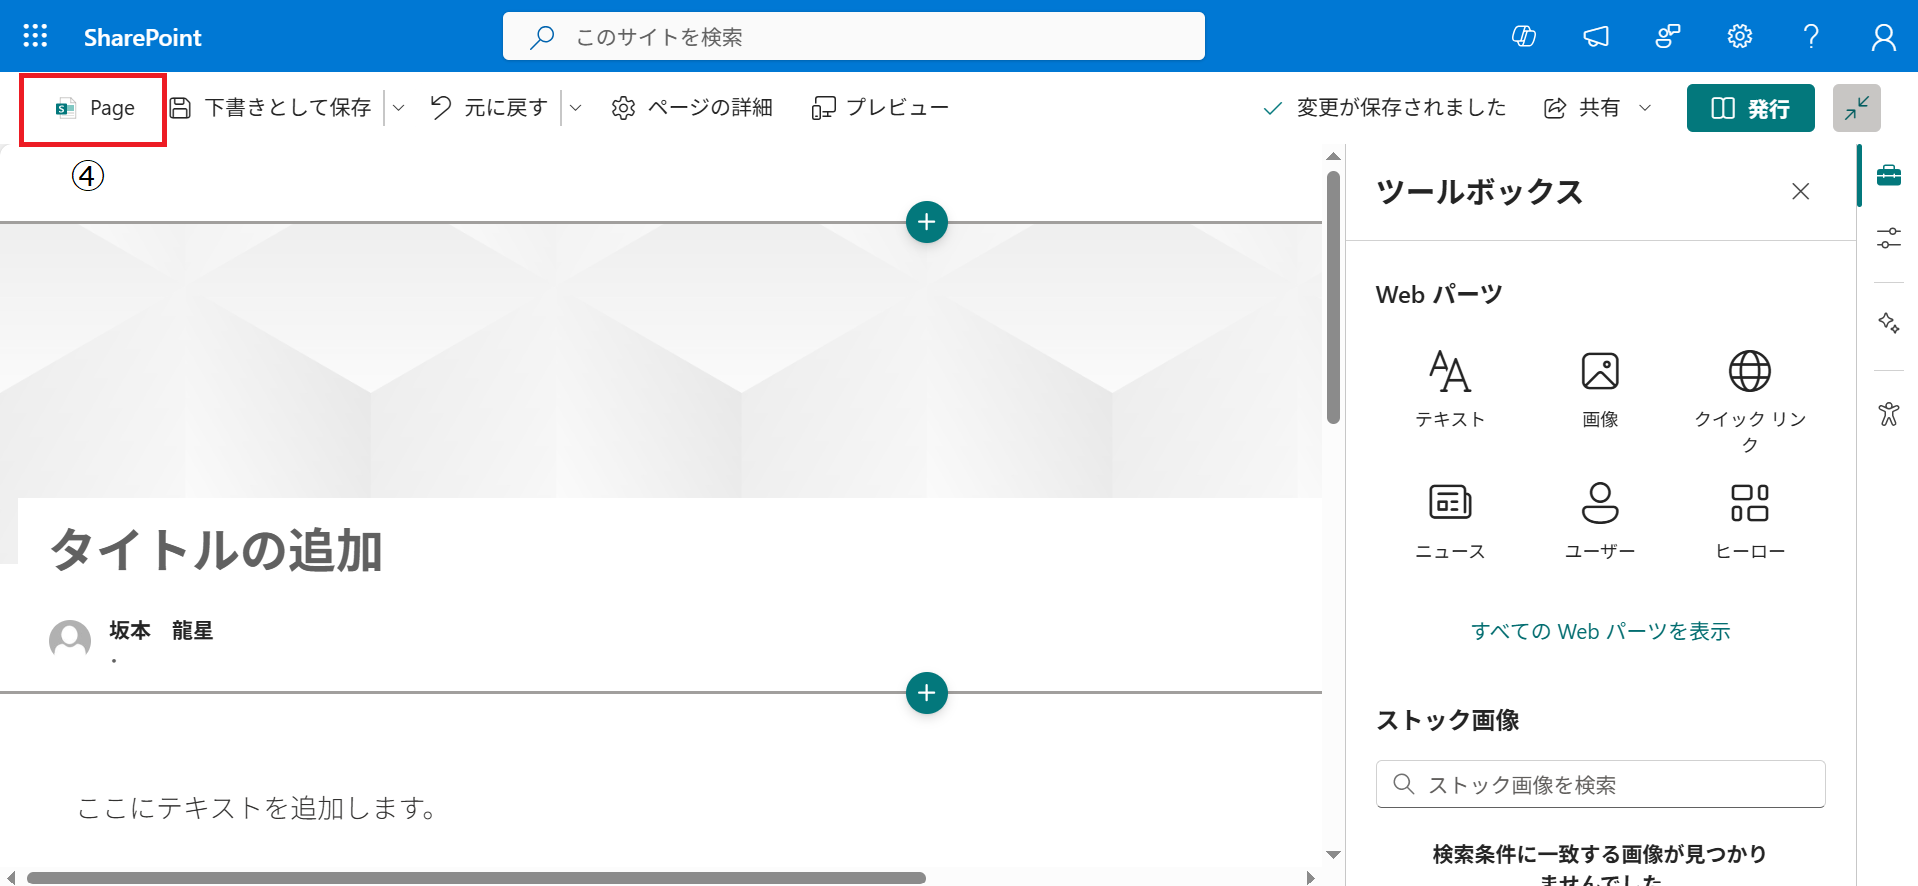Open properties sliders icon in right rail
Viewport: 1918px width, 886px height.
1888,238
